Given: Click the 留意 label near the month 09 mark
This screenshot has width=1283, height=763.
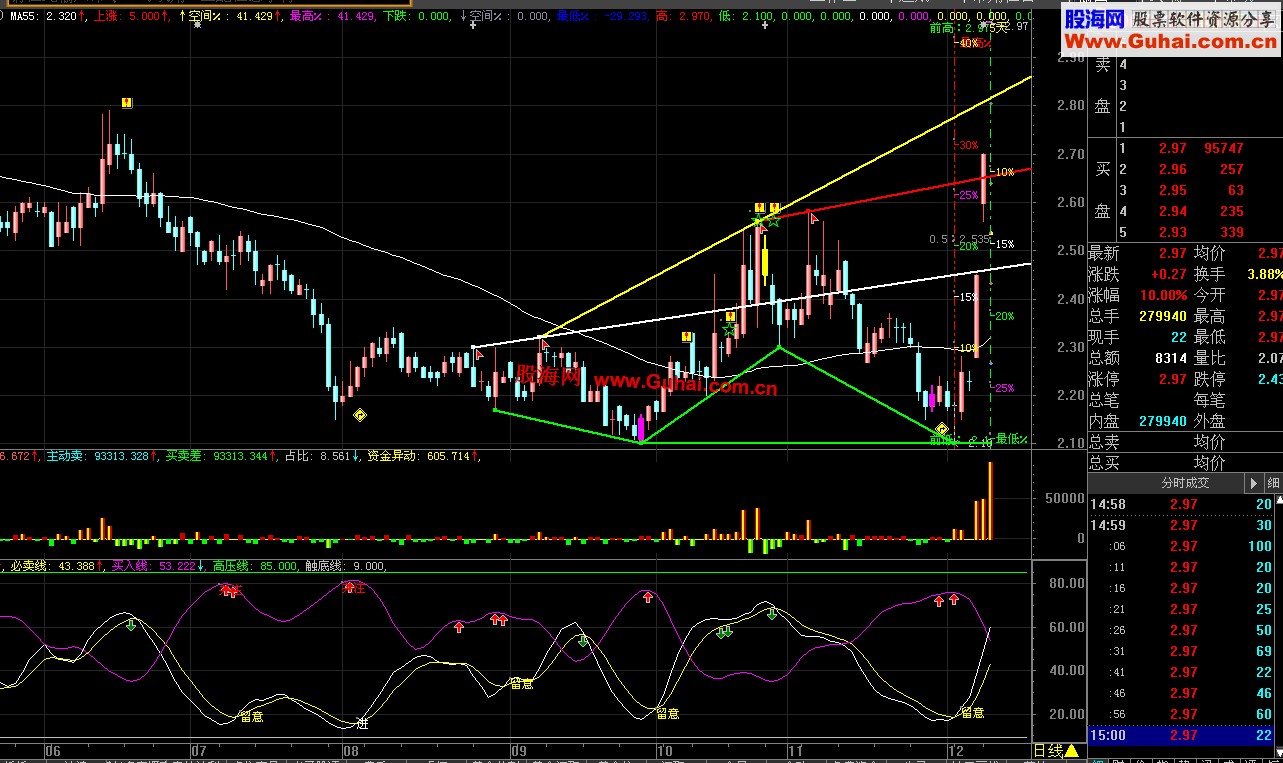Looking at the screenshot, I should (x=522, y=684).
